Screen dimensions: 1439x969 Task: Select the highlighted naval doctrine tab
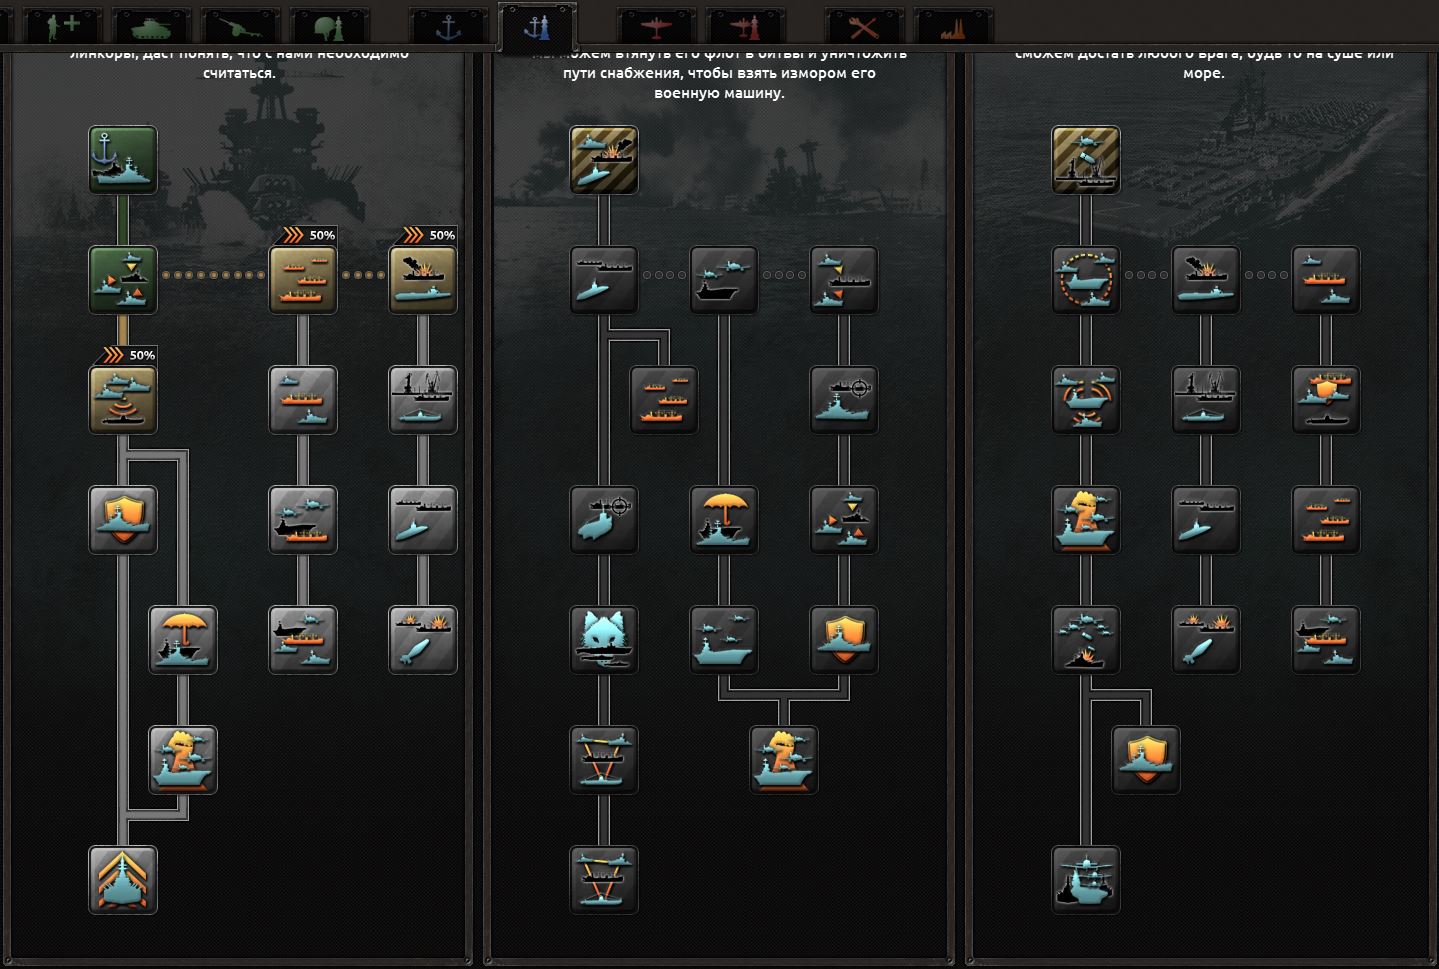click(x=537, y=25)
